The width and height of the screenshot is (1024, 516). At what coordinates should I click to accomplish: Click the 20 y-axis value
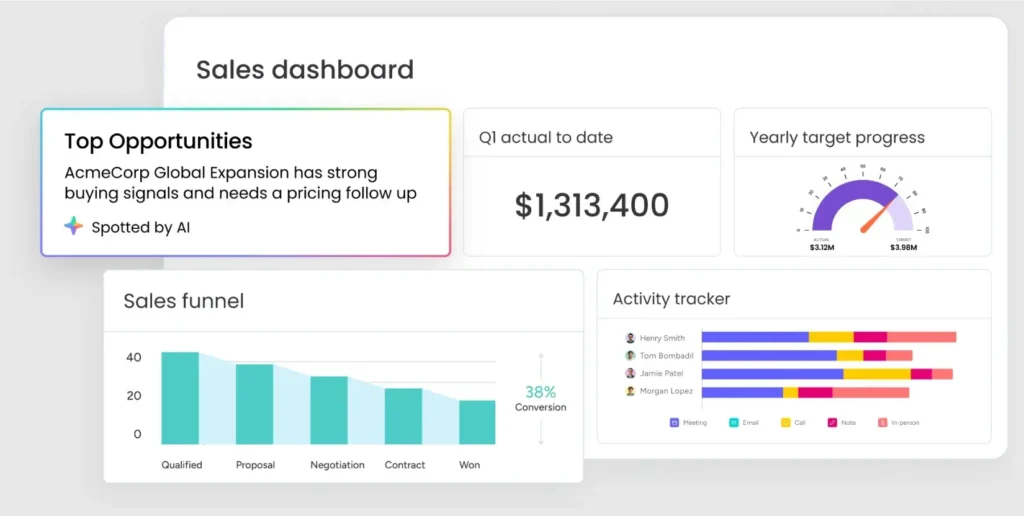tap(133, 396)
